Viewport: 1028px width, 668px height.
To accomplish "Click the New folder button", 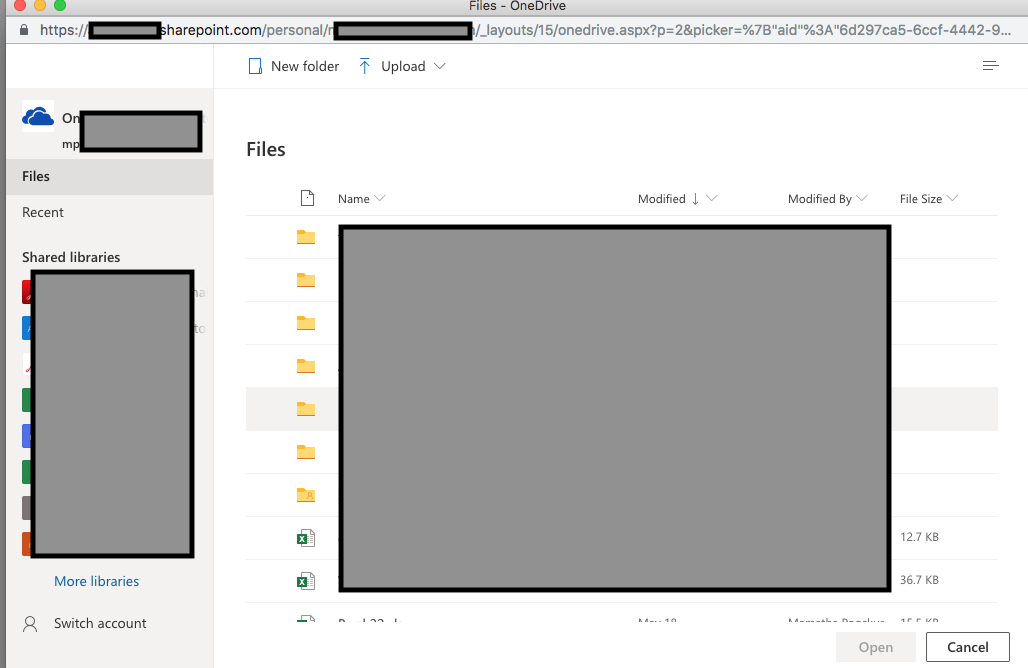I will click(x=293, y=66).
